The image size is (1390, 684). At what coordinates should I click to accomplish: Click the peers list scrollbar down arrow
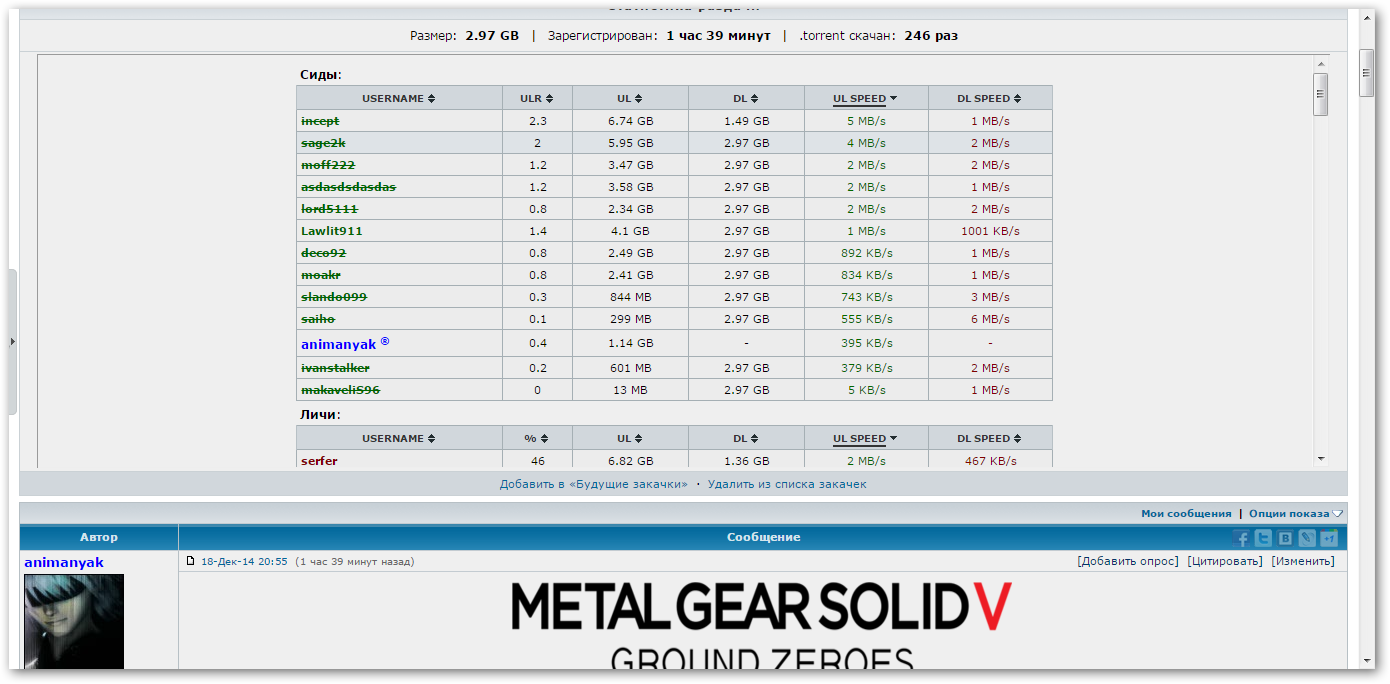click(1321, 458)
